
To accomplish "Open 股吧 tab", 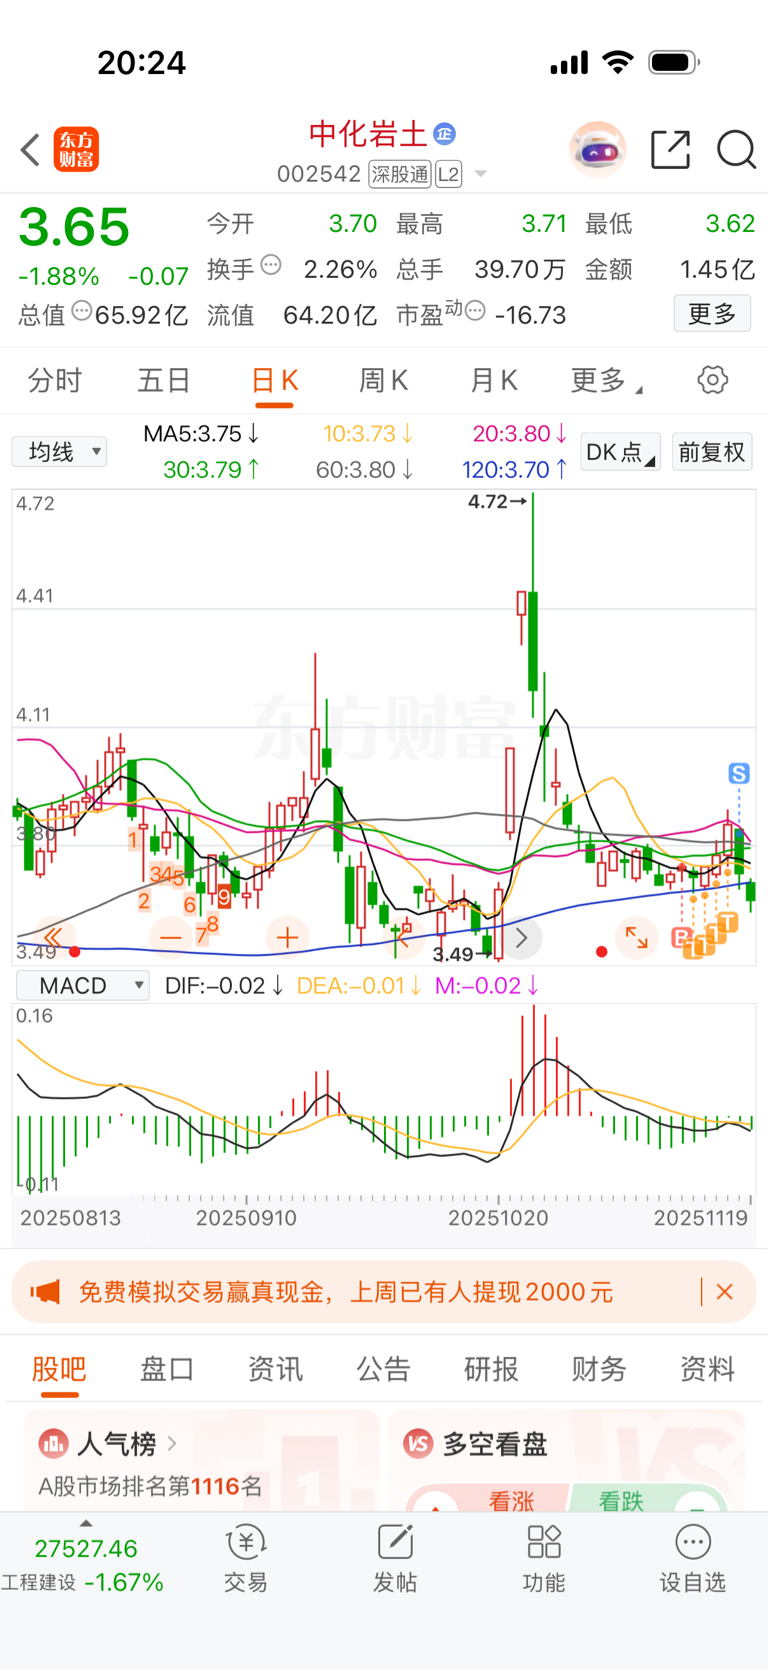I will click(59, 1368).
